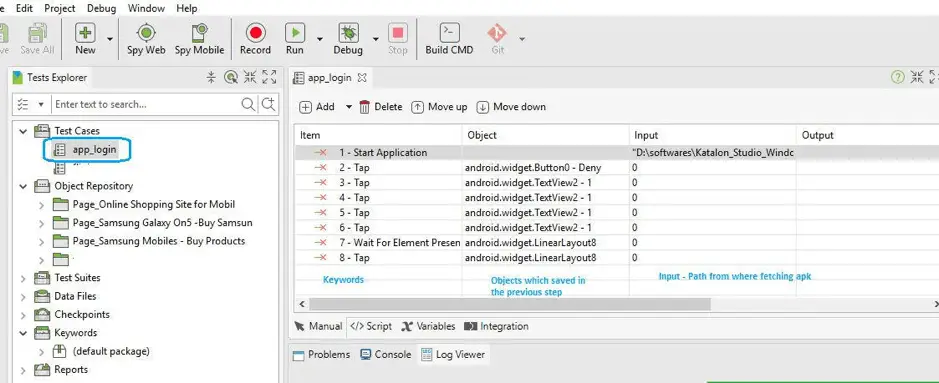The image size is (939, 383).
Task: Select the Data Files tree item
Action: pyautogui.click(x=75, y=296)
